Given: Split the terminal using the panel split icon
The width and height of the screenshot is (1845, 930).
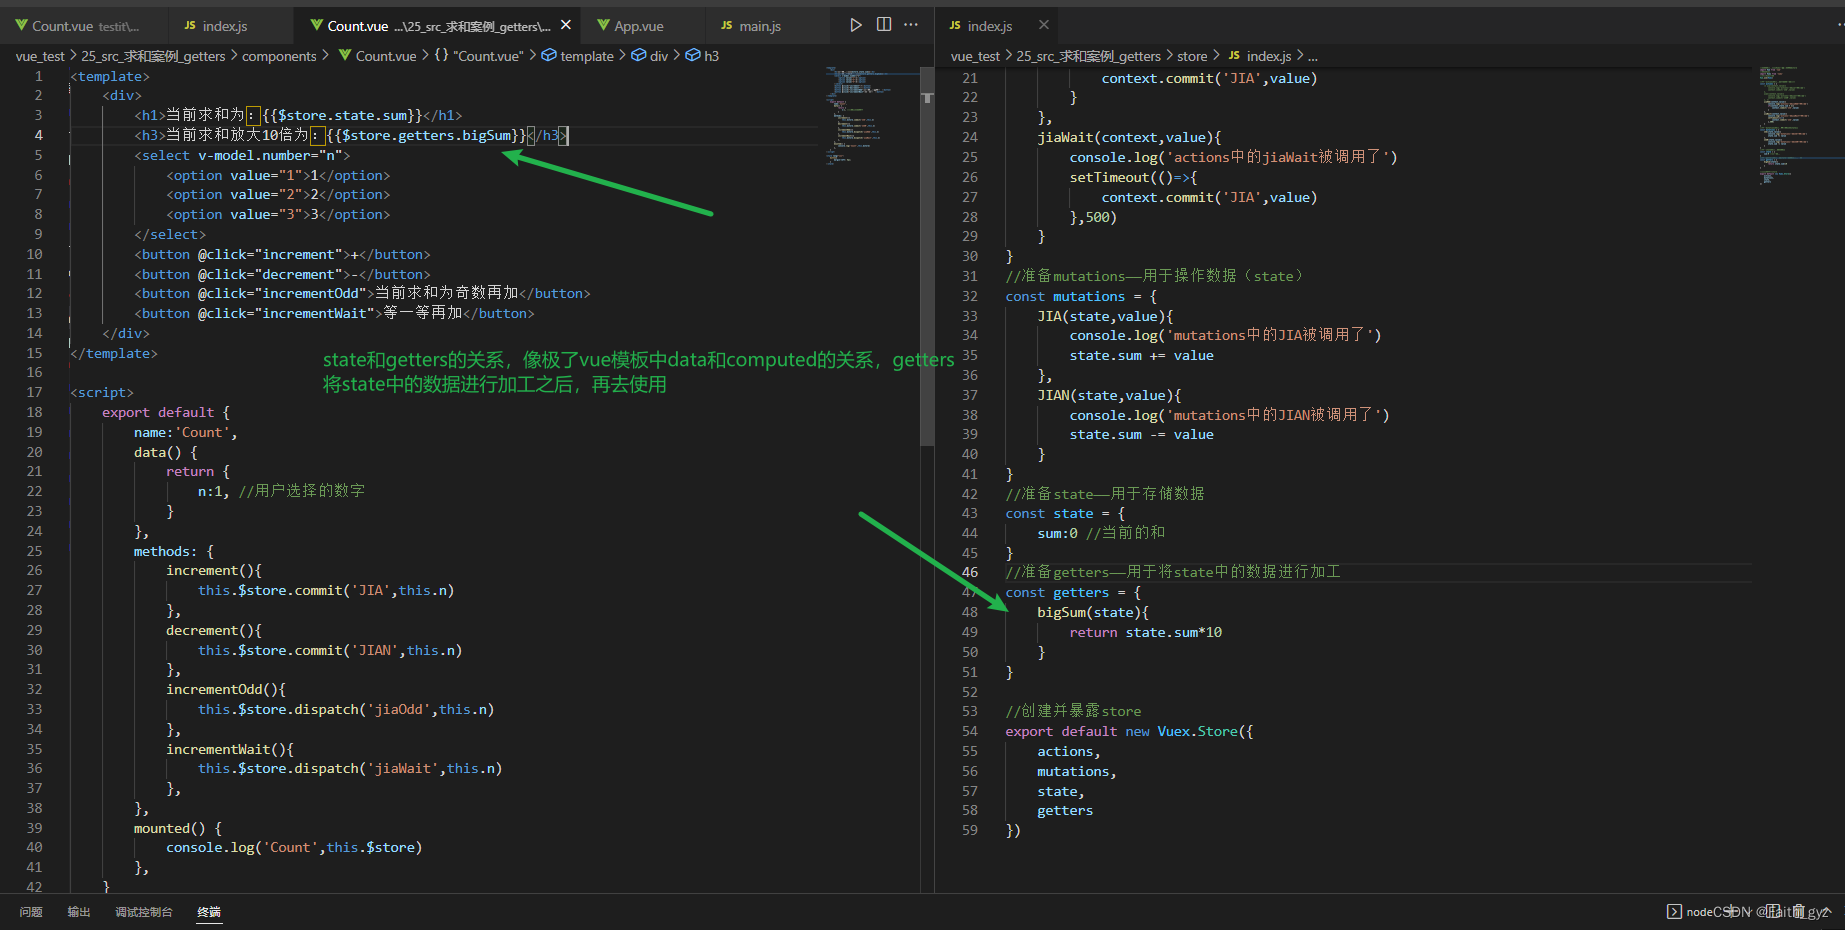Looking at the screenshot, I should [1772, 911].
